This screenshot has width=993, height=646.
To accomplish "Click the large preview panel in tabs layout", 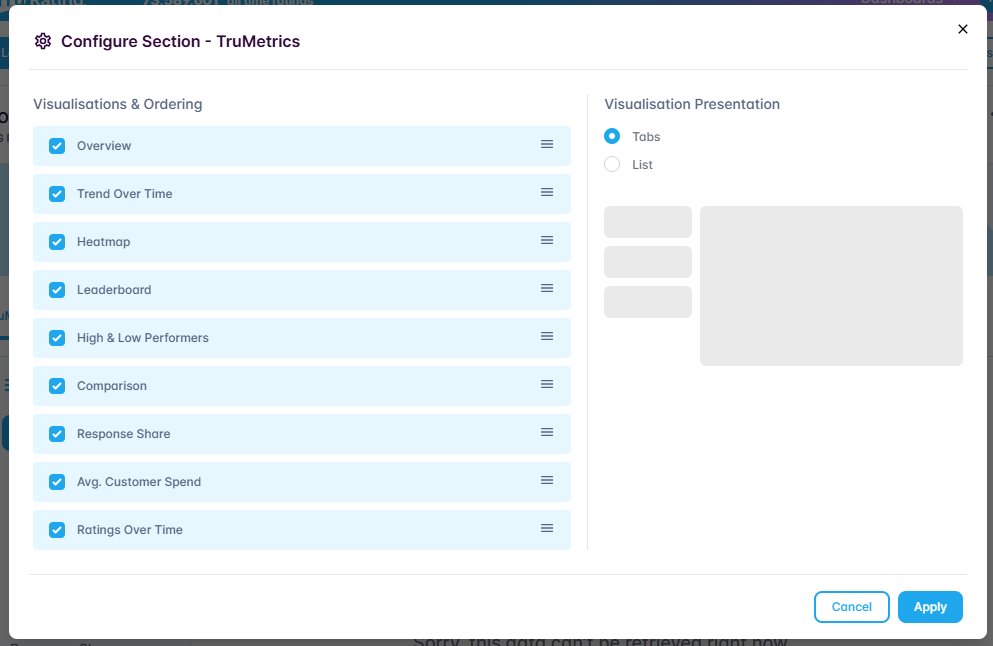I will [831, 286].
